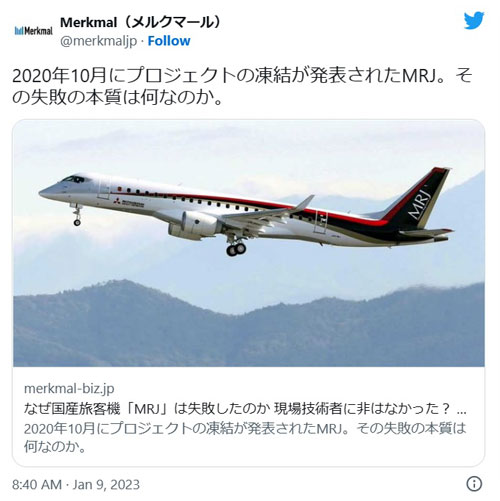Viewport: 500px width, 501px height.
Task: Follow the Merkmal account
Action: click(x=169, y=41)
